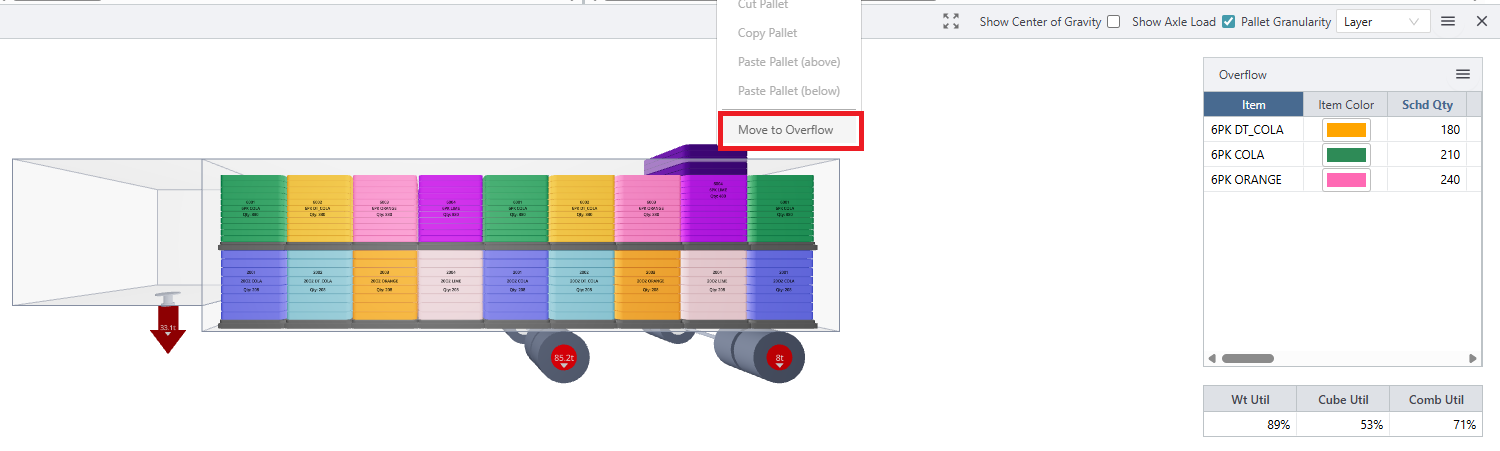Click the Overflow grid scroll-left arrow

pos(1212,358)
